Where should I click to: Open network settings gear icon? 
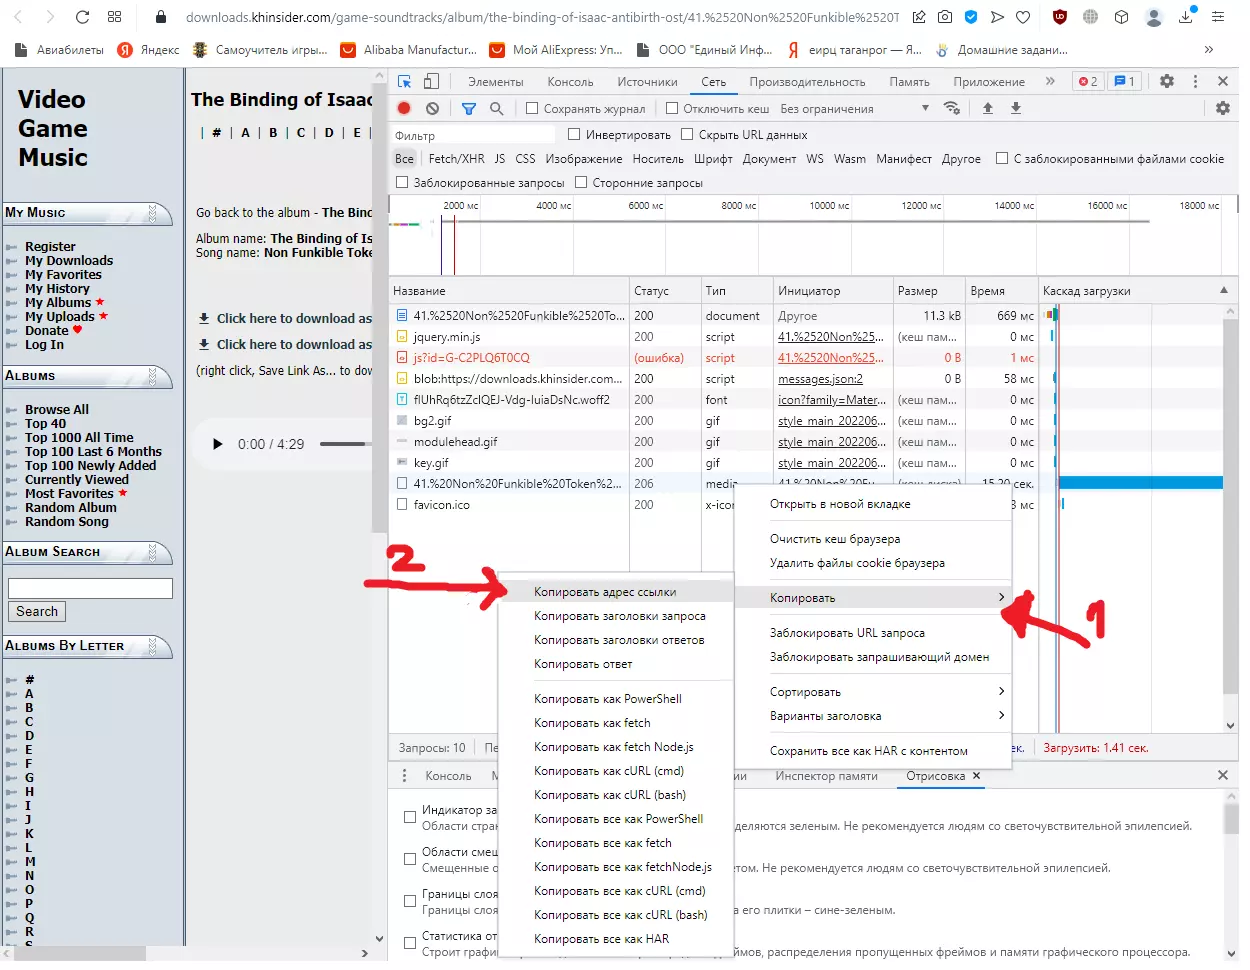(x=1223, y=108)
